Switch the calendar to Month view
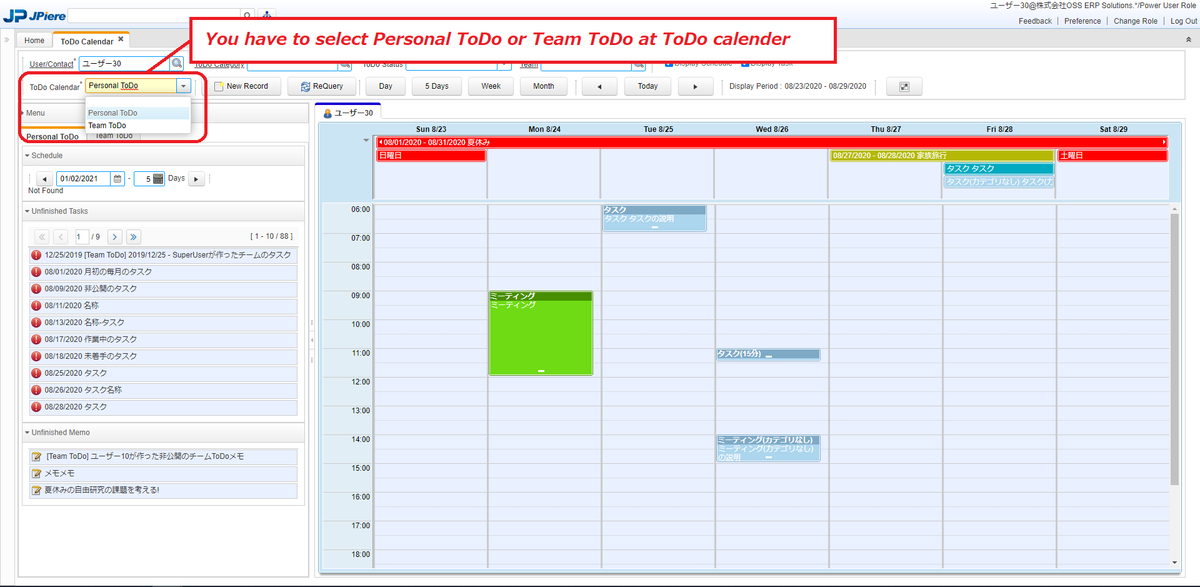Viewport: 1200px width, 587px height. point(543,87)
